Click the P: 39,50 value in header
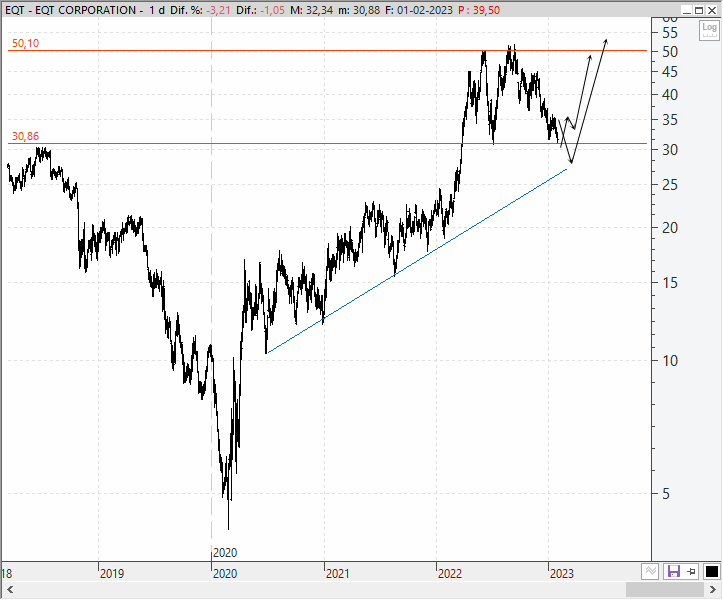Screen dimensions: 723x600 479,10
